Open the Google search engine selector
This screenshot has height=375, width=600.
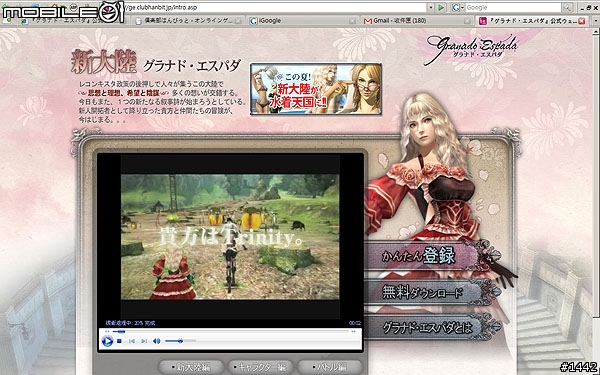pyautogui.click(x=457, y=7)
